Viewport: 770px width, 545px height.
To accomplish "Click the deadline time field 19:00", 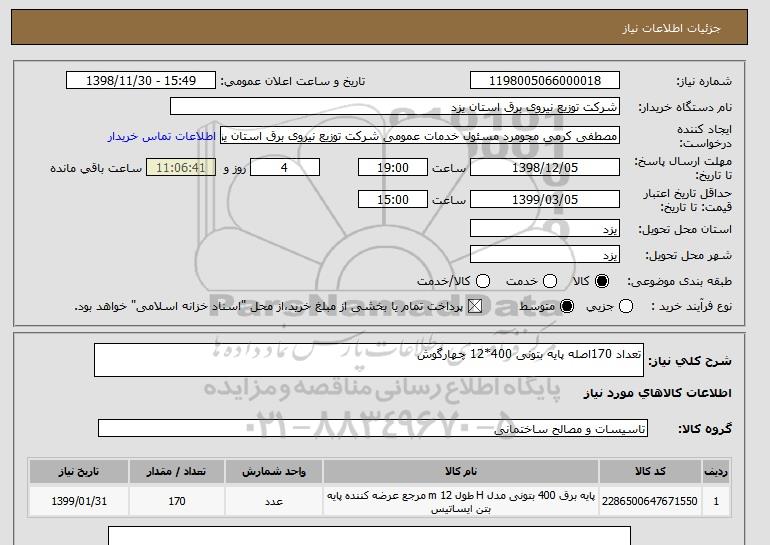I will click(393, 167).
